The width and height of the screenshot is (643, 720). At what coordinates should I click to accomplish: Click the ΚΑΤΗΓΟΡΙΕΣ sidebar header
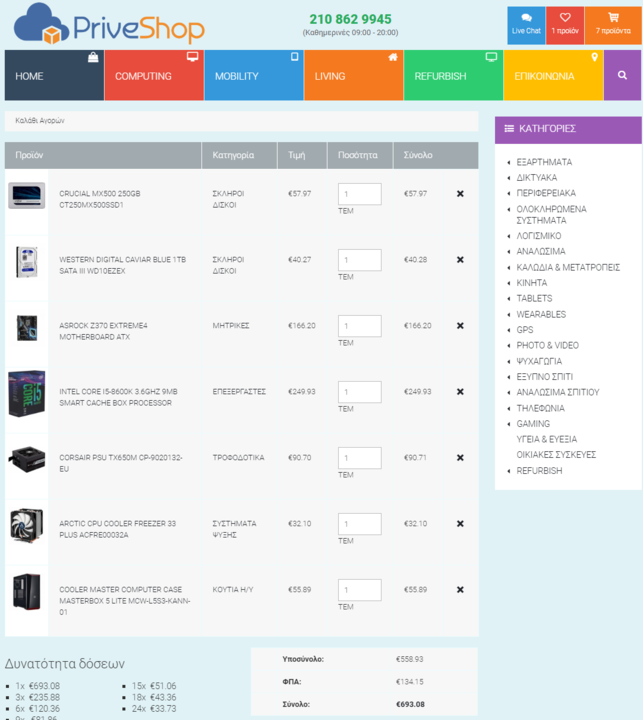(568, 129)
